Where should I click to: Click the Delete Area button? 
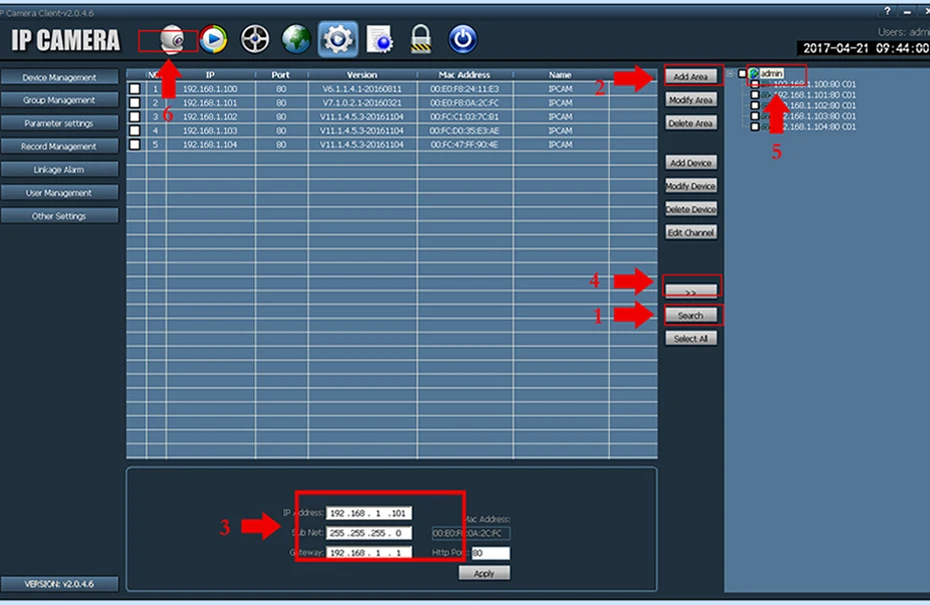(x=691, y=123)
